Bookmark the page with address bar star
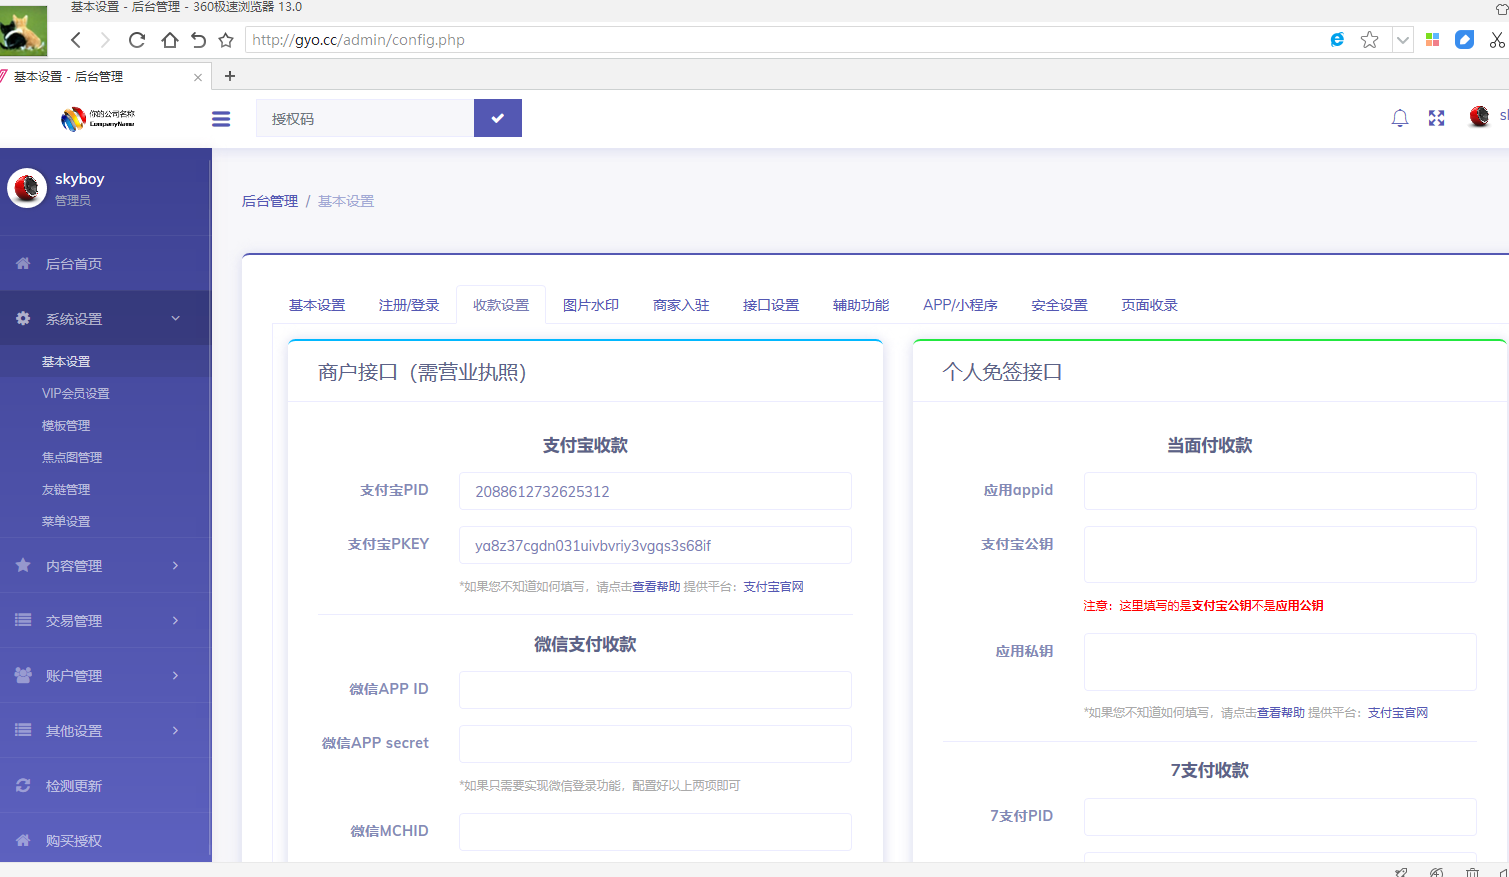The height and width of the screenshot is (877, 1509). tap(1369, 40)
